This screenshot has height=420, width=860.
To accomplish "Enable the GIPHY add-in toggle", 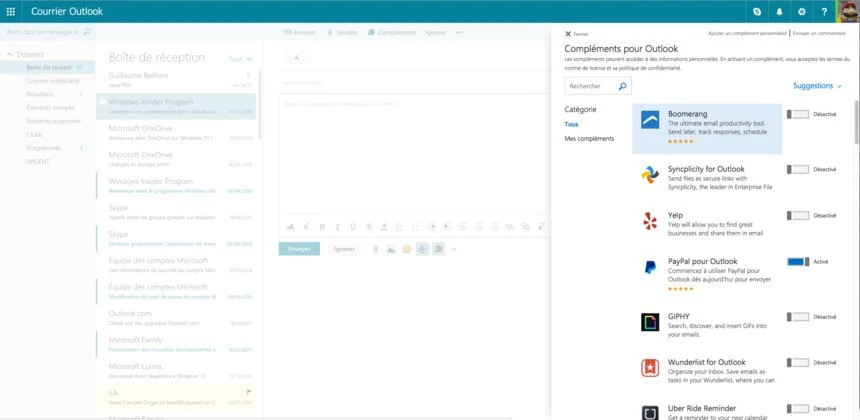I will [798, 317].
